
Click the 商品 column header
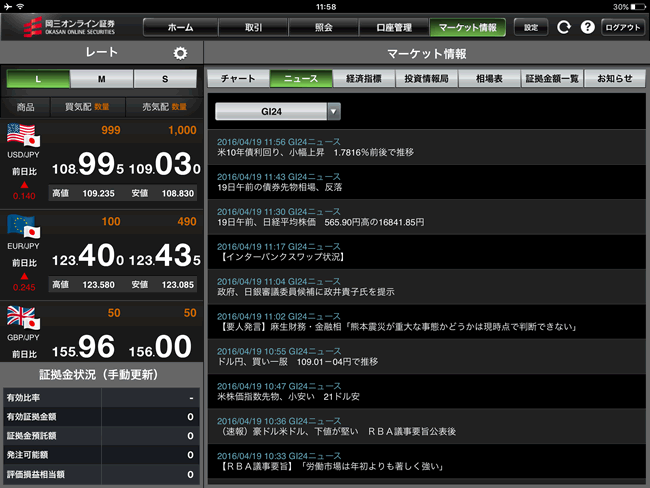coord(25,107)
